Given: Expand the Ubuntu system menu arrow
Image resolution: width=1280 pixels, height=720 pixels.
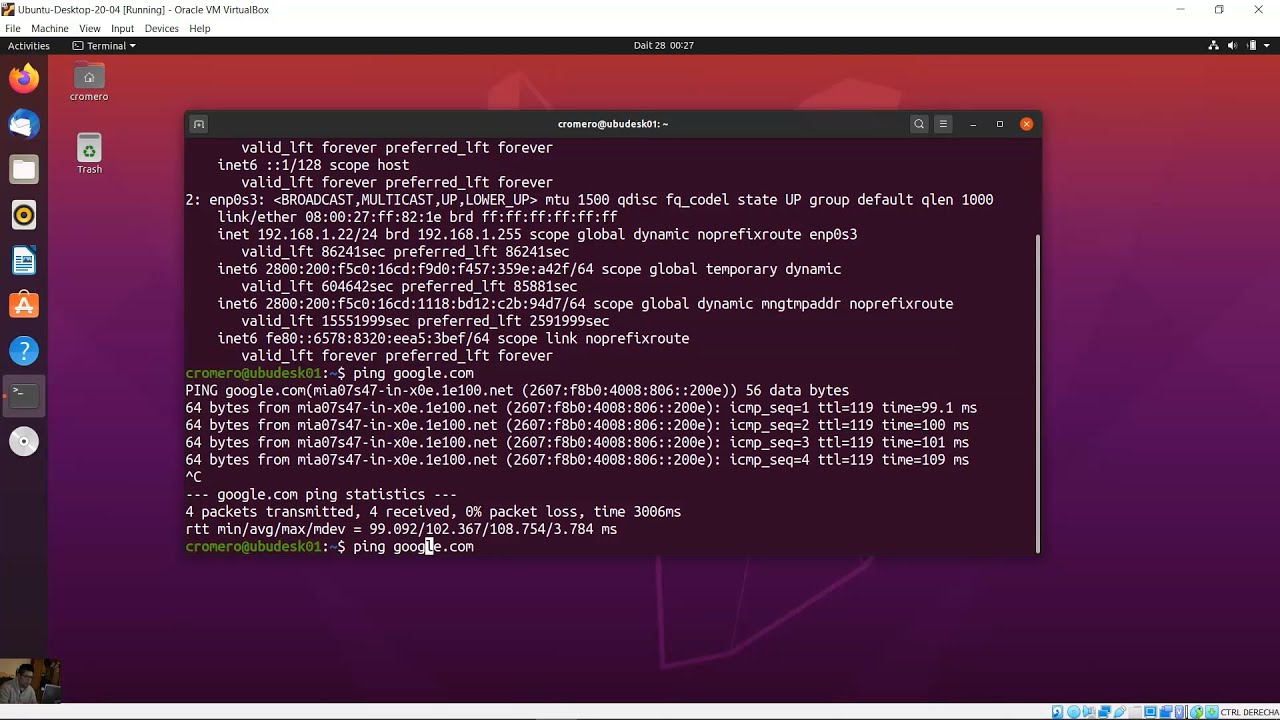Looking at the screenshot, I should point(1268,45).
